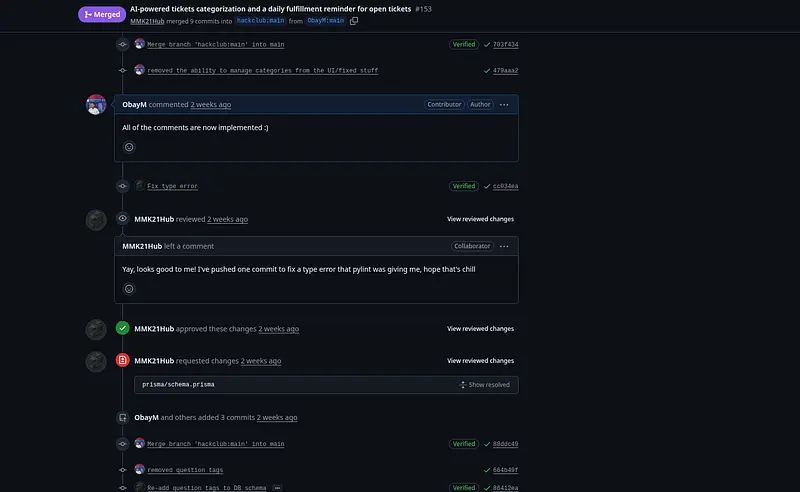Add emoji reaction to ObayM's comment

[129, 147]
